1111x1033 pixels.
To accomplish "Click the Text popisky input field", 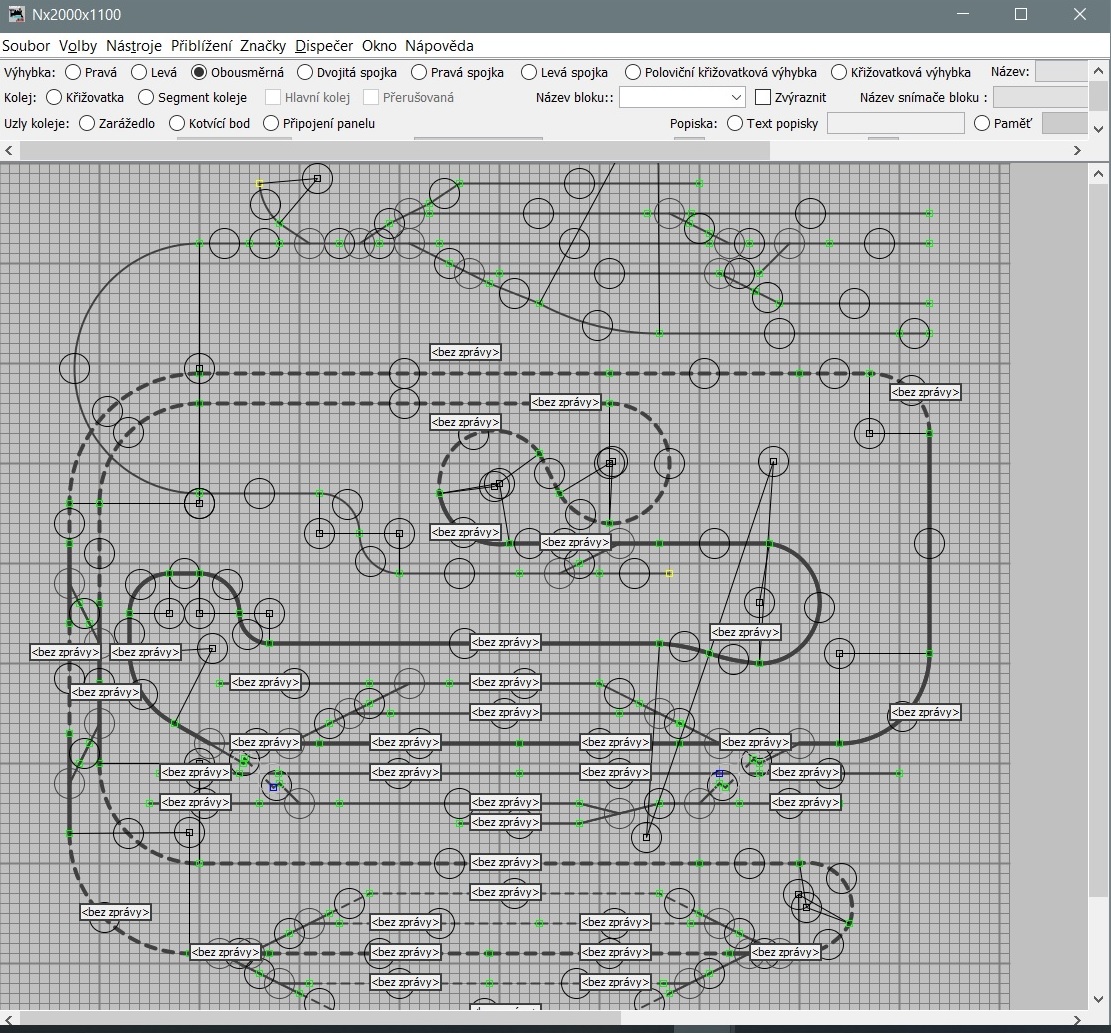I will pos(895,124).
